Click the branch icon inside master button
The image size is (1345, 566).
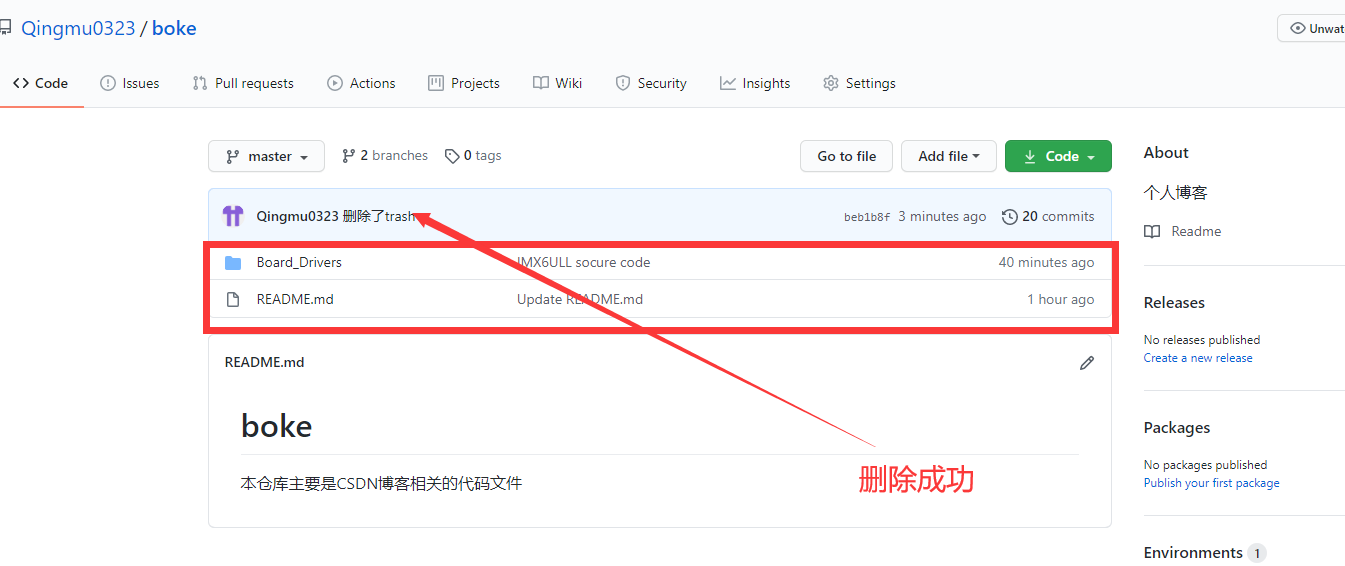click(x=233, y=156)
